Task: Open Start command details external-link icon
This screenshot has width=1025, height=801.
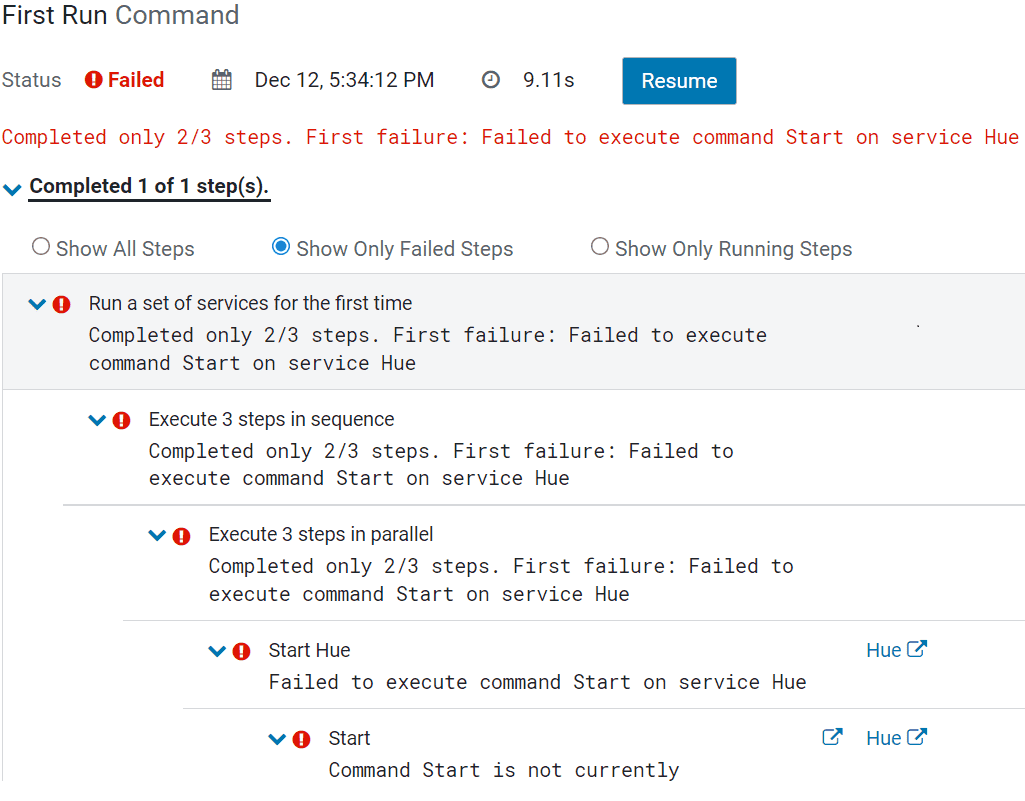Action: (832, 737)
